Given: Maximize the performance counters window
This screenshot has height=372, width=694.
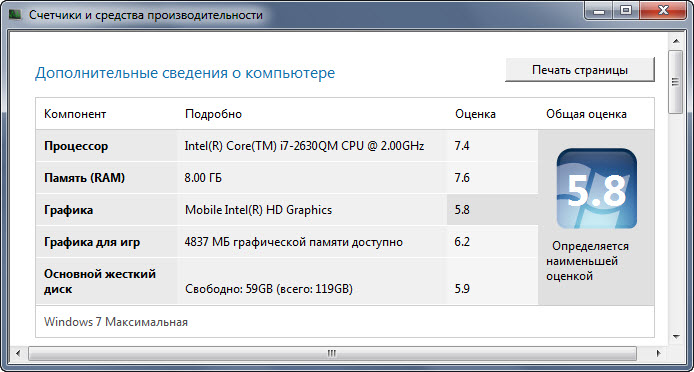Looking at the screenshot, I should (626, 11).
